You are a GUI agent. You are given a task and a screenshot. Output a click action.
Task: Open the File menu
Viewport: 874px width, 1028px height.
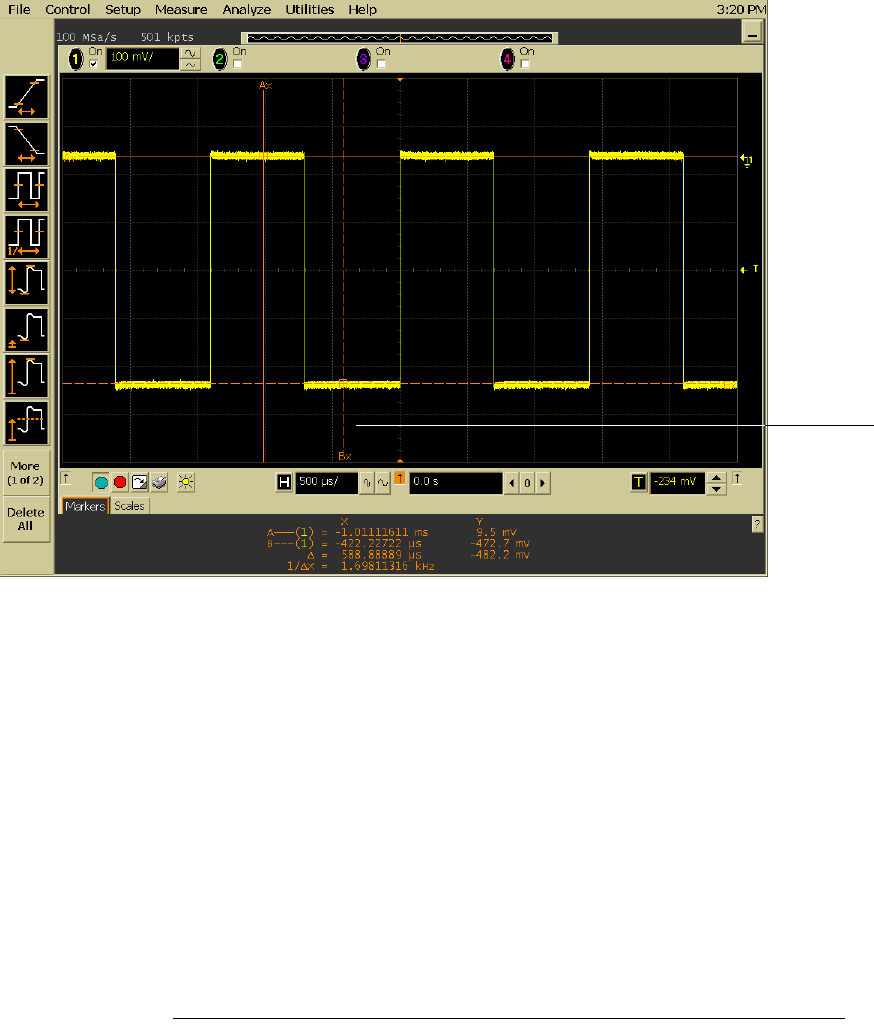click(19, 9)
